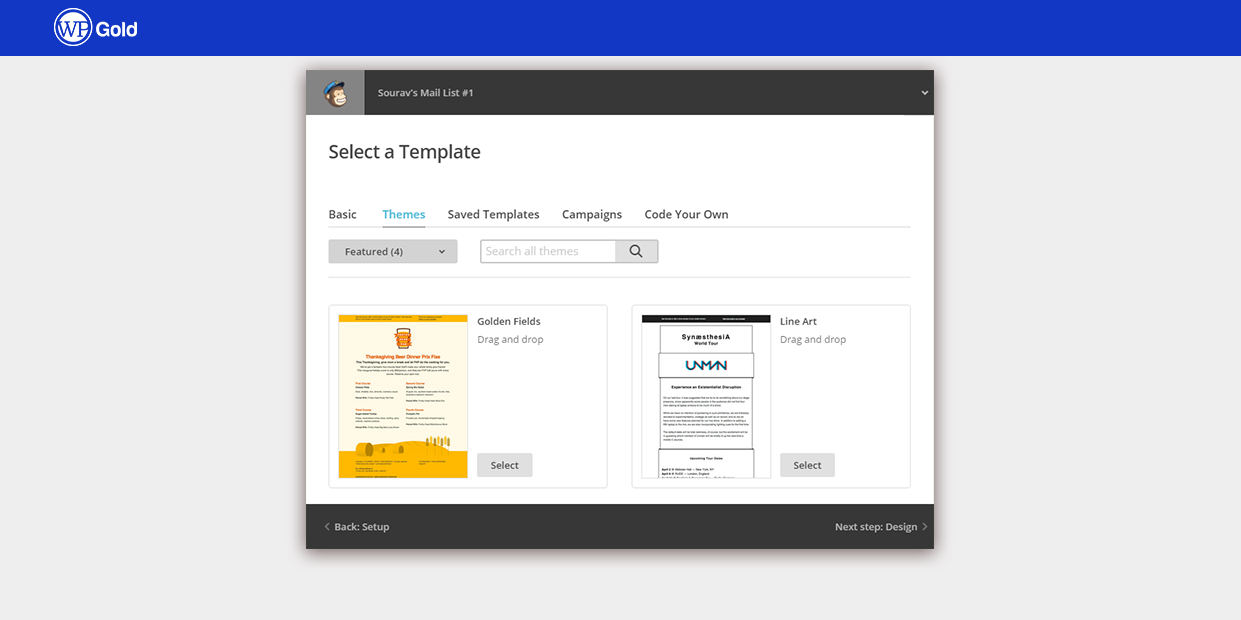This screenshot has height=620, width=1241.
Task: Click the WP Gold logo
Action: click(x=96, y=28)
